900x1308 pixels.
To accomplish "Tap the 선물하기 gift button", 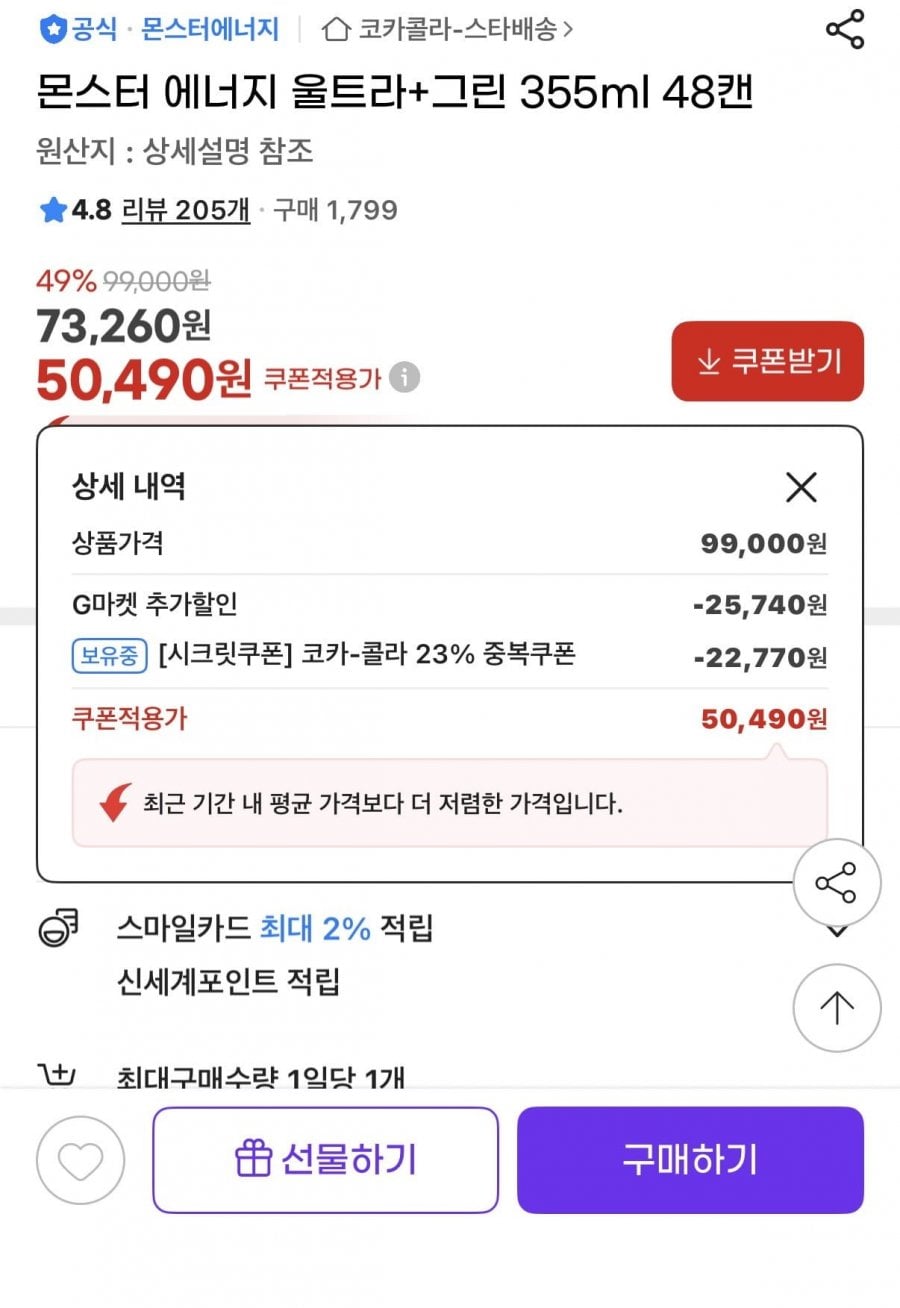I will [x=325, y=1160].
